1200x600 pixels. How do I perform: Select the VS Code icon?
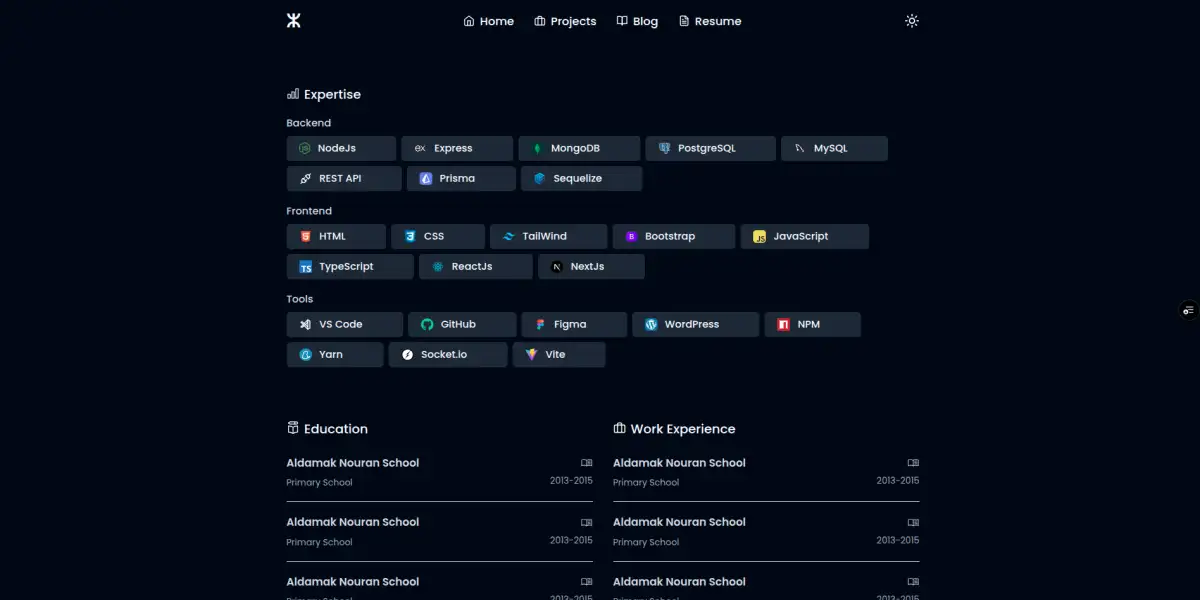(305, 325)
